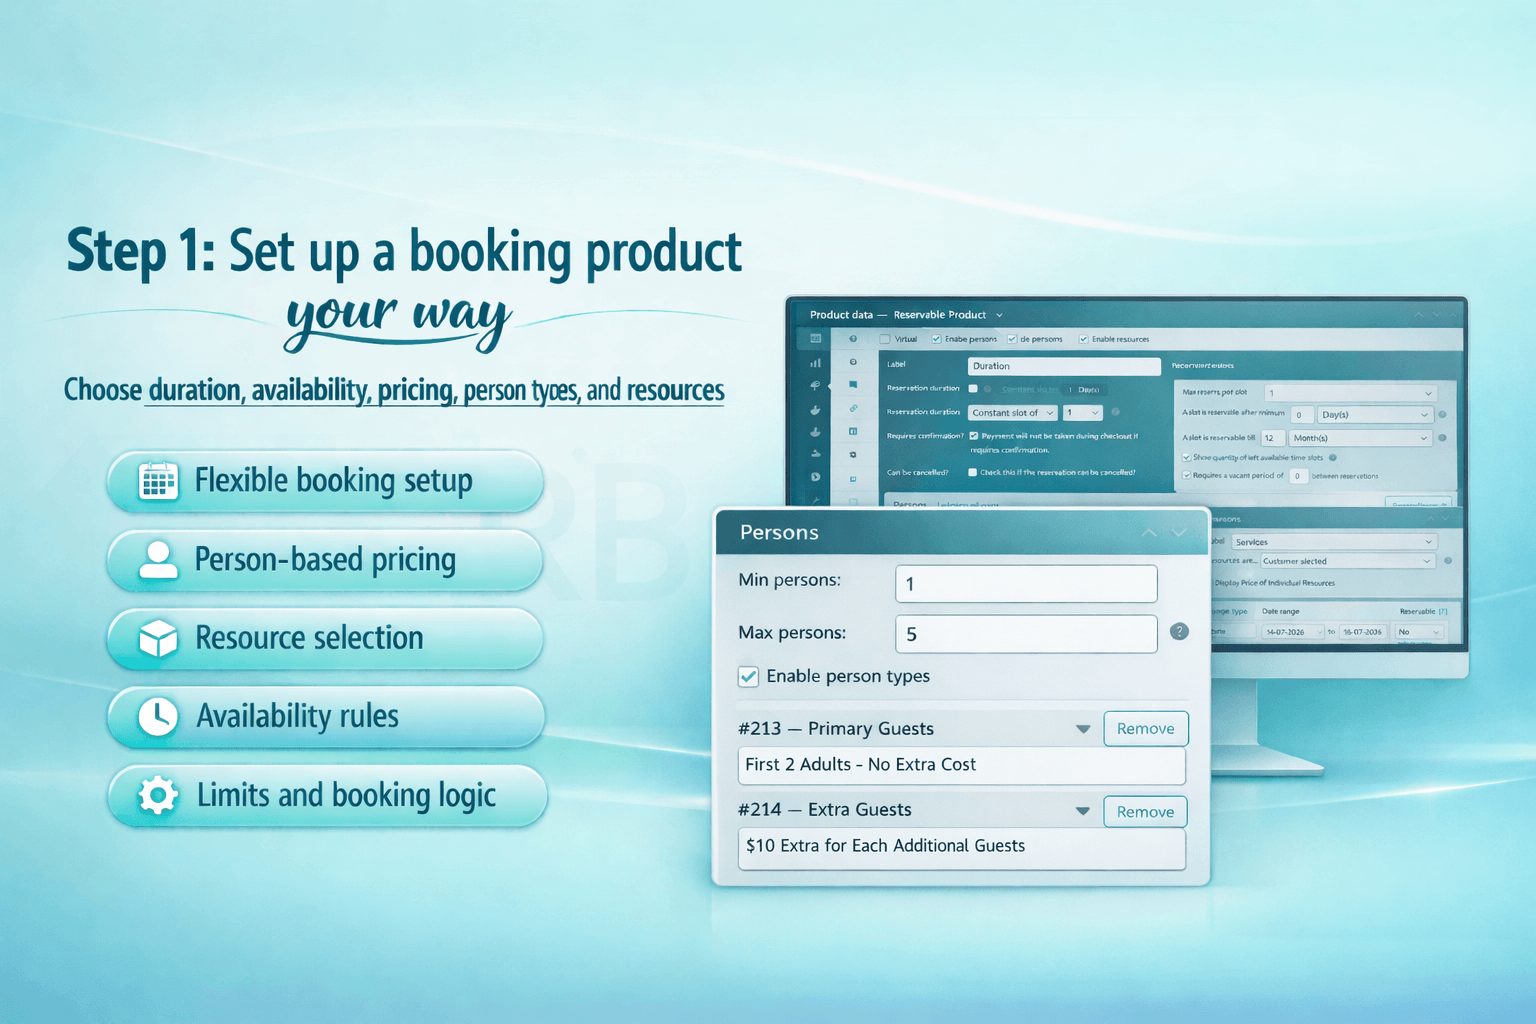The height and width of the screenshot is (1024, 1536).
Task: Click the flag icon in the product data sidebar
Action: click(x=817, y=387)
